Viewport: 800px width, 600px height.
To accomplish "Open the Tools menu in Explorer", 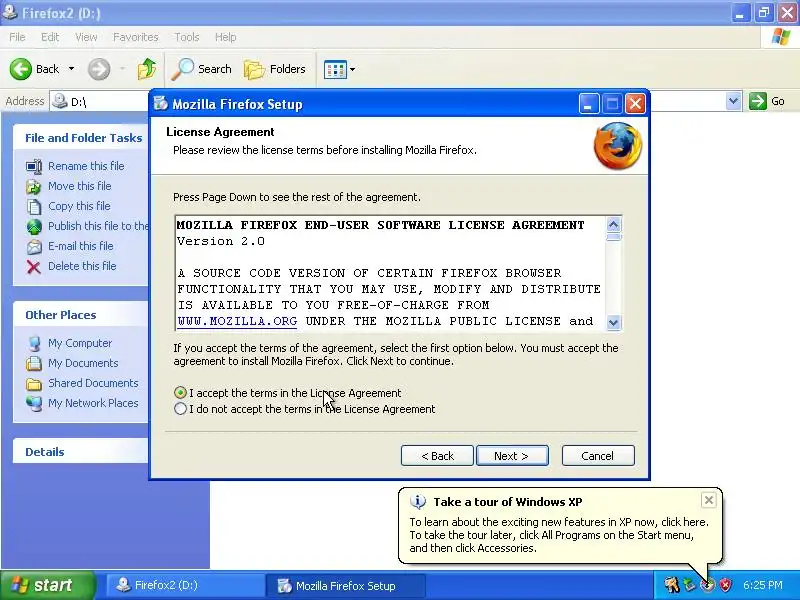I will point(187,37).
